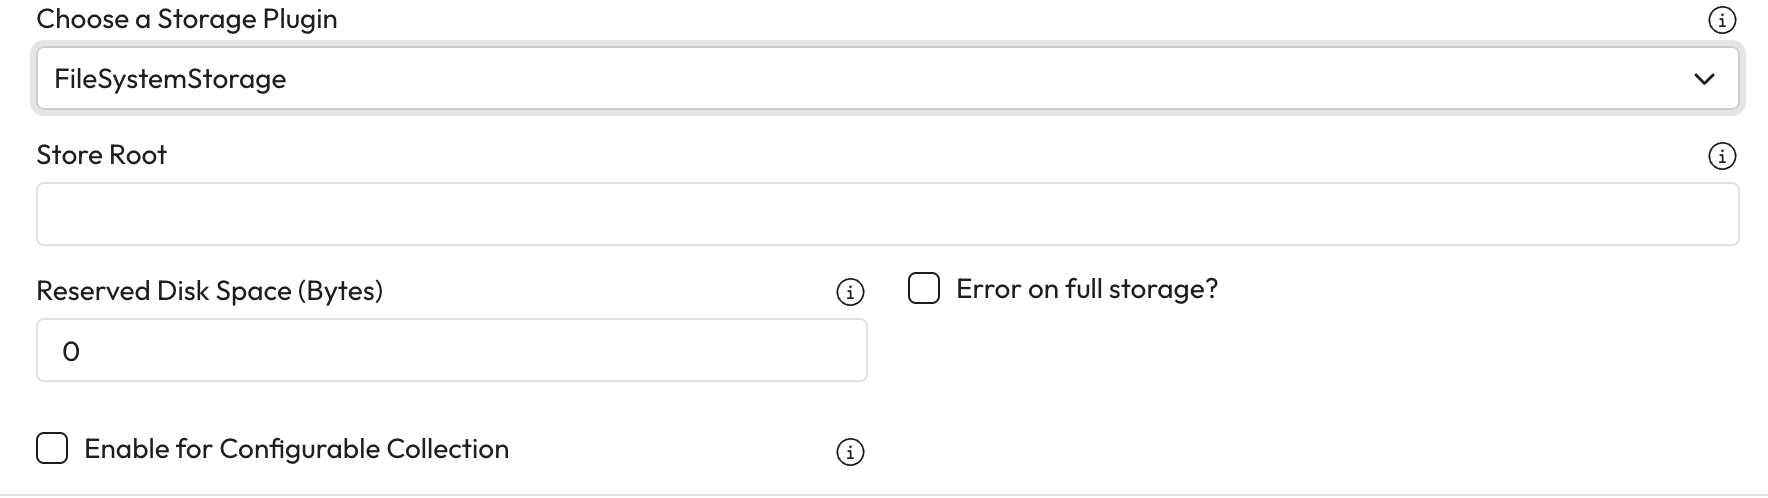Tick the Error on full storage checkbox
The width and height of the screenshot is (1768, 498).
pyautogui.click(x=924, y=289)
